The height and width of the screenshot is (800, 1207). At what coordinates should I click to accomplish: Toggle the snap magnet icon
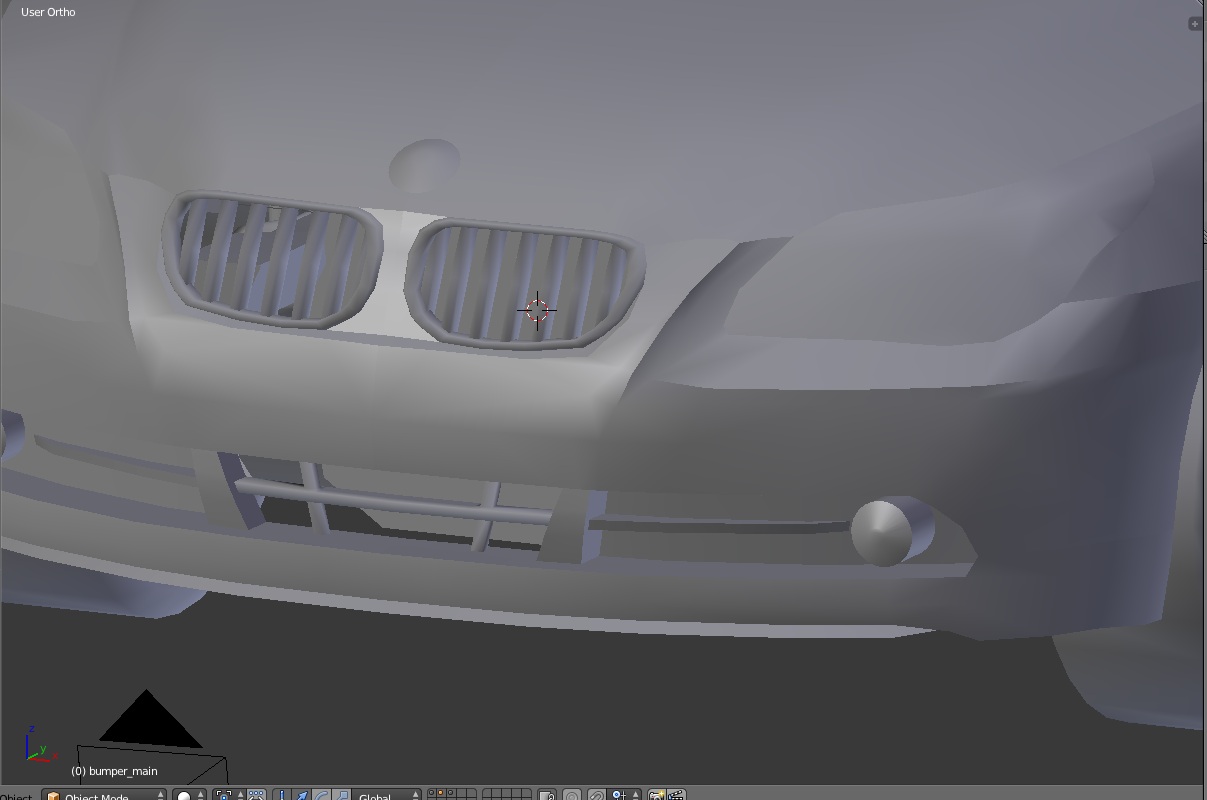(x=597, y=796)
